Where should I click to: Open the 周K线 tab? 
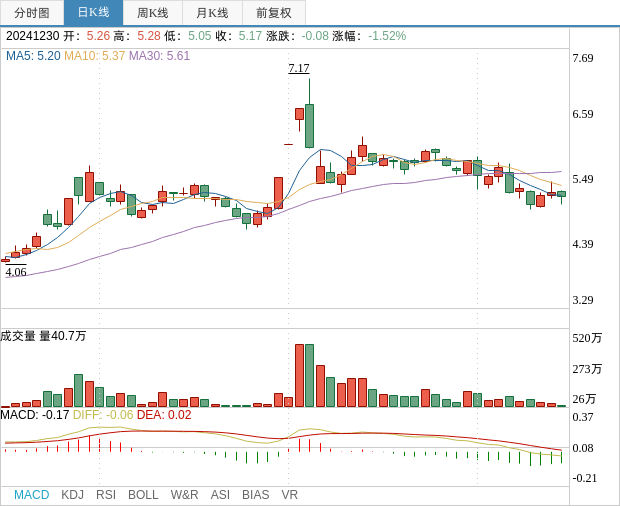pyautogui.click(x=153, y=13)
